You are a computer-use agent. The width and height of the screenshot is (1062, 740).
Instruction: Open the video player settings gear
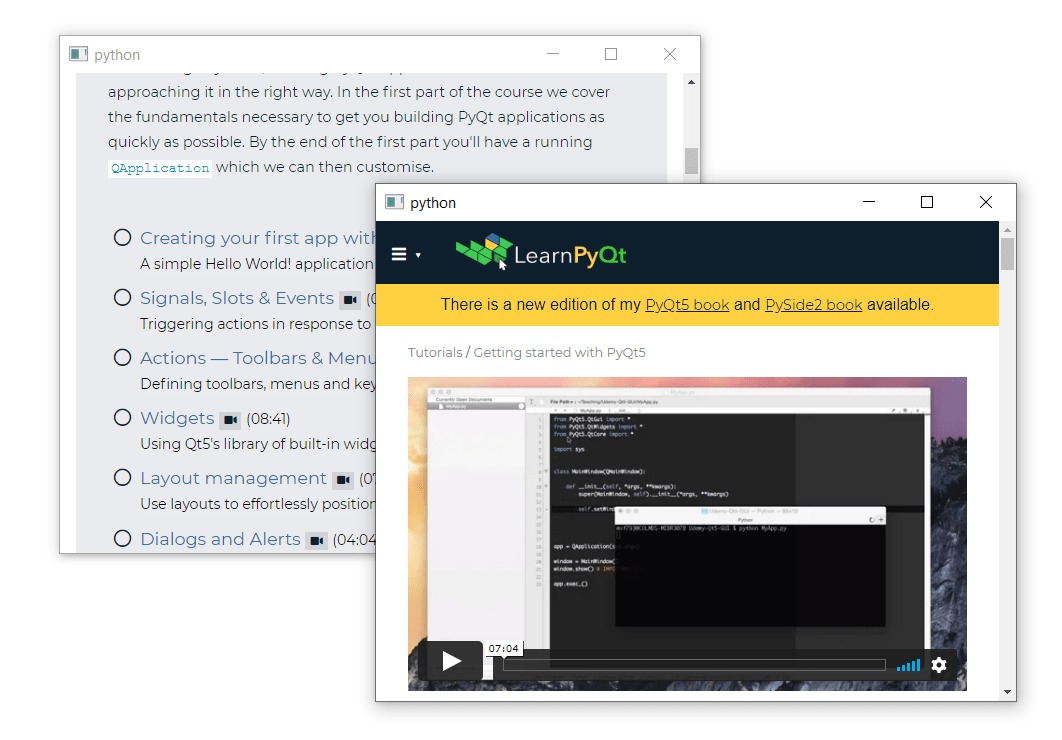(x=939, y=665)
